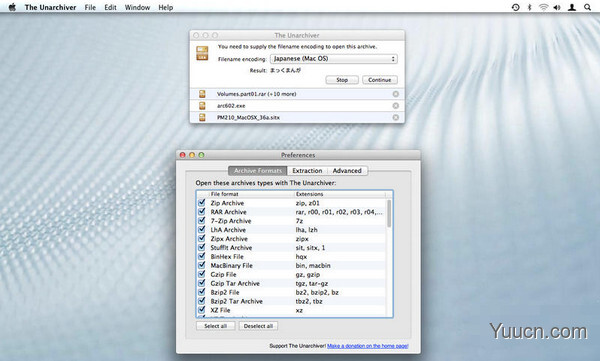Click the 'bz2, bzip2, bz' extensions cell
The height and width of the screenshot is (361, 600).
[317, 292]
